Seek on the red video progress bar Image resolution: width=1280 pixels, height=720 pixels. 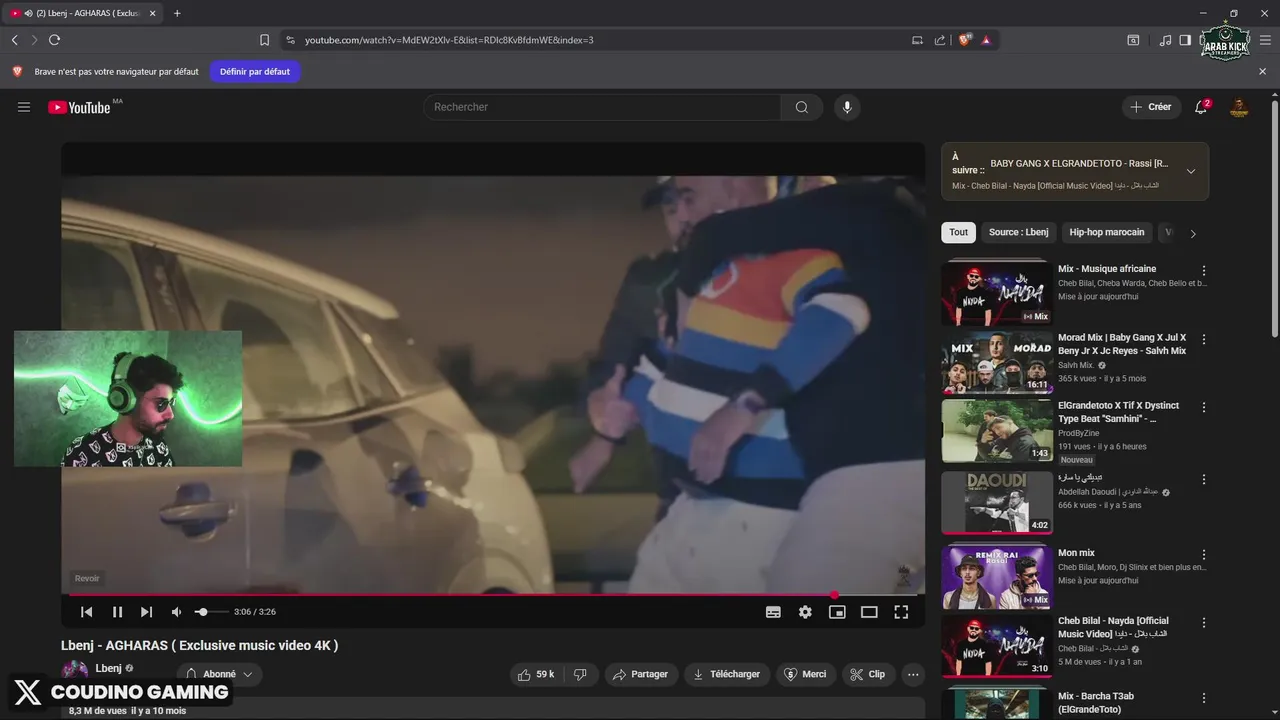click(492, 595)
